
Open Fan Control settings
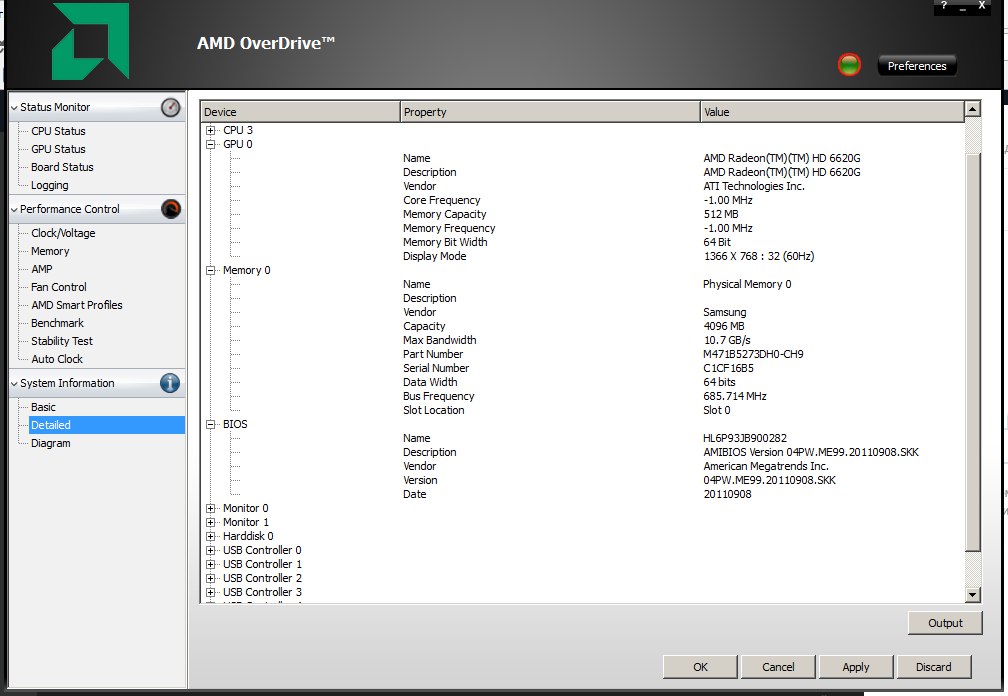pyautogui.click(x=58, y=287)
